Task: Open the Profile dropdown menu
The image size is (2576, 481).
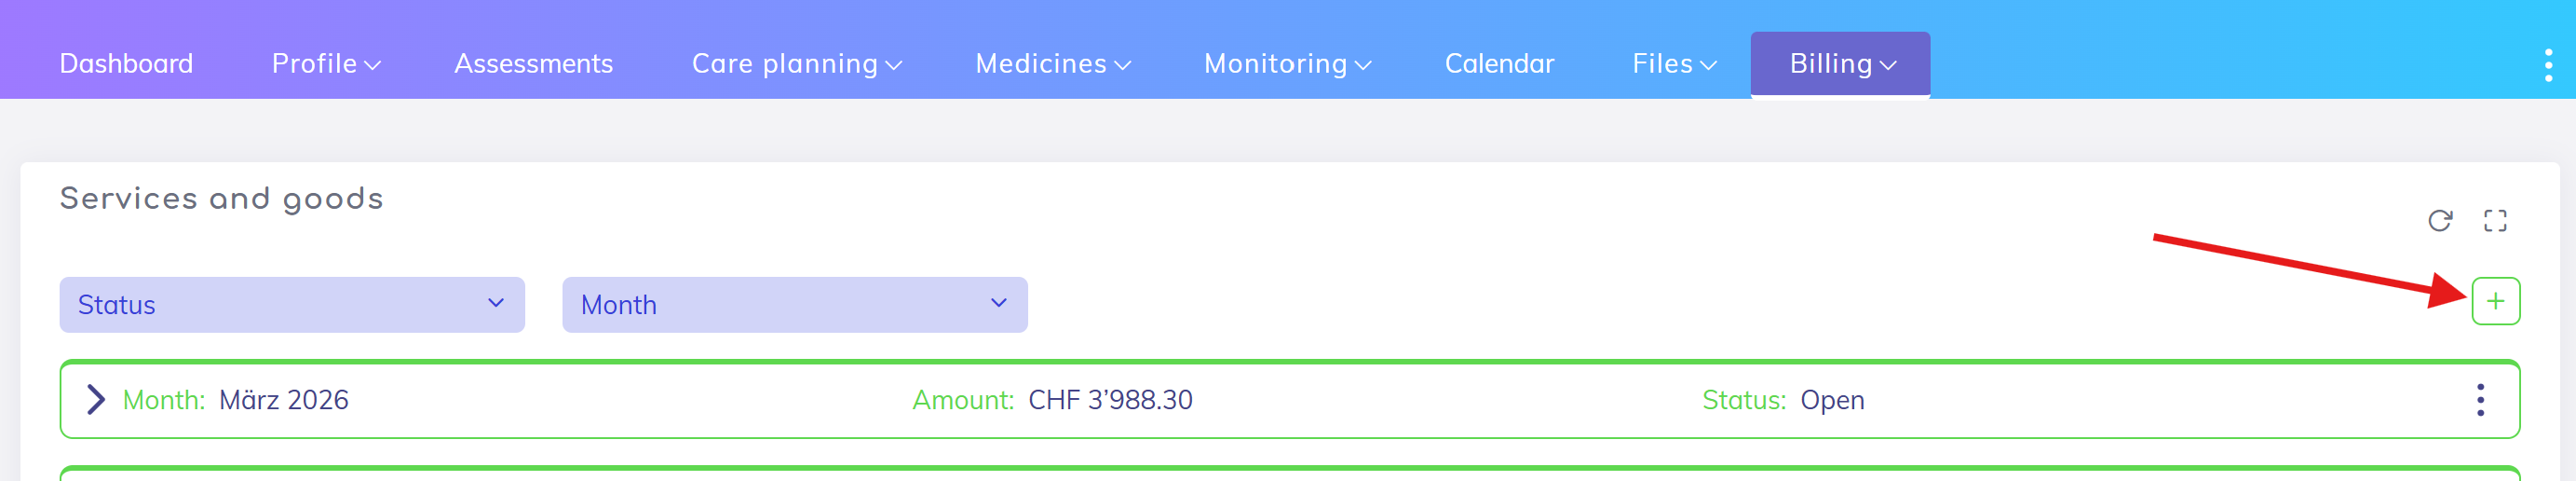Action: tap(325, 64)
